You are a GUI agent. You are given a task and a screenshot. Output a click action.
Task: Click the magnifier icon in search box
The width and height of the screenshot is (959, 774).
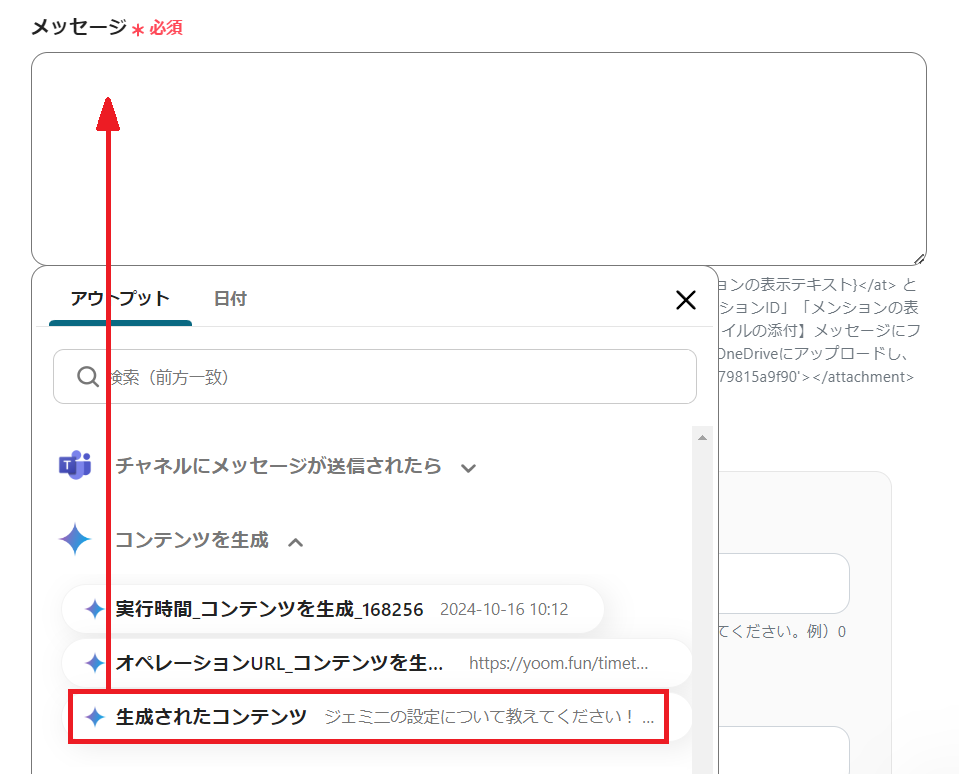click(87, 377)
